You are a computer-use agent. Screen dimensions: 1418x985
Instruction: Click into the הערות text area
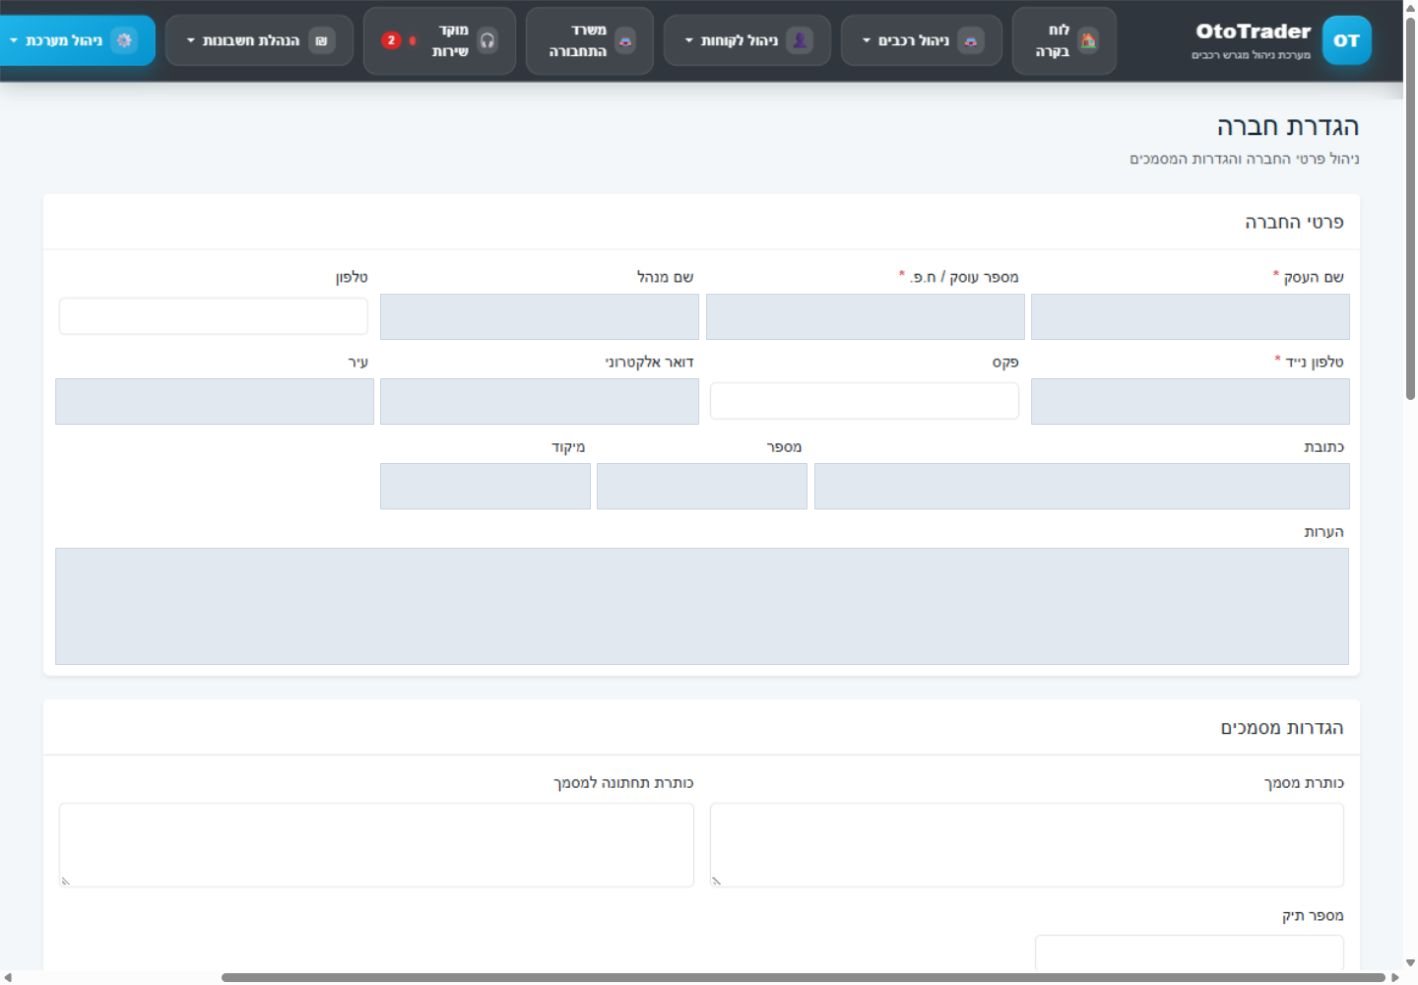(x=702, y=606)
